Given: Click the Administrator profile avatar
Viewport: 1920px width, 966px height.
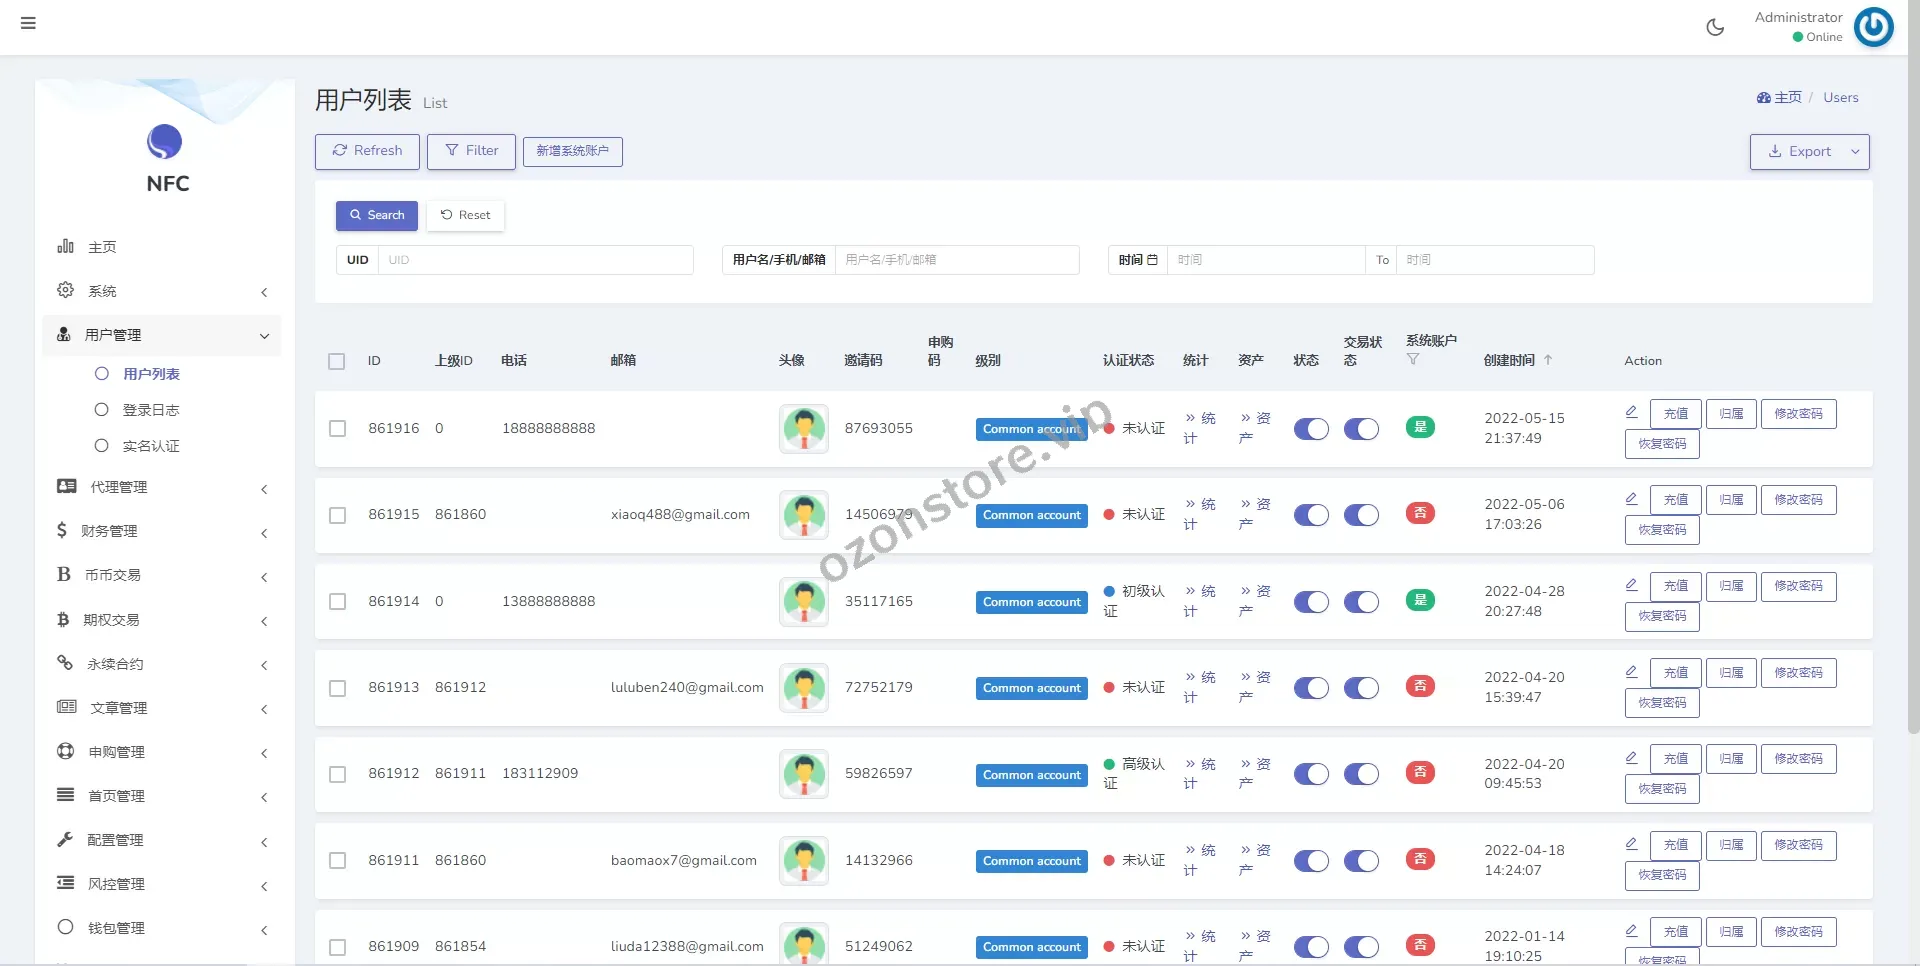Looking at the screenshot, I should (x=1873, y=27).
